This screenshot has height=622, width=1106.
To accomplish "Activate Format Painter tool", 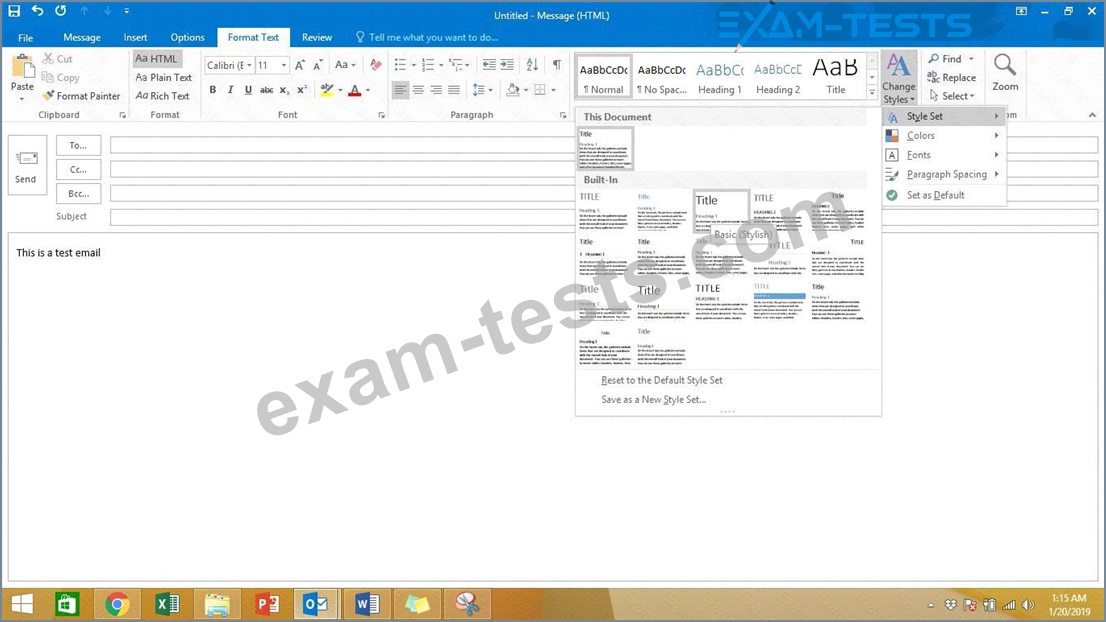I will tap(81, 96).
